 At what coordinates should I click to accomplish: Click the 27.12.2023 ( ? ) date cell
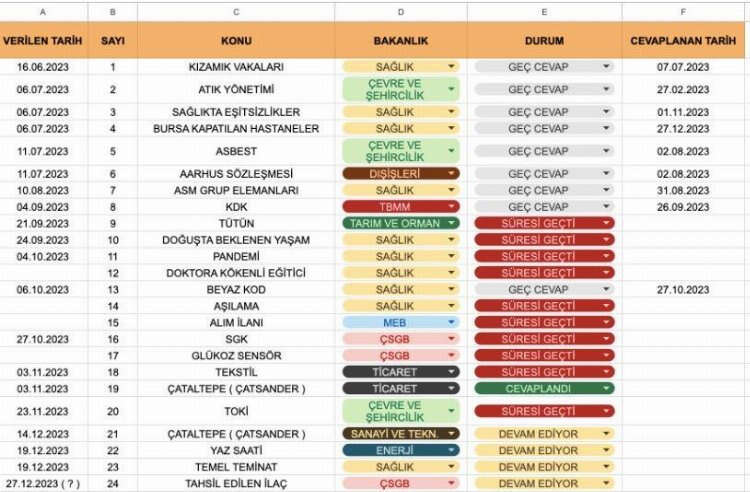pos(43,484)
